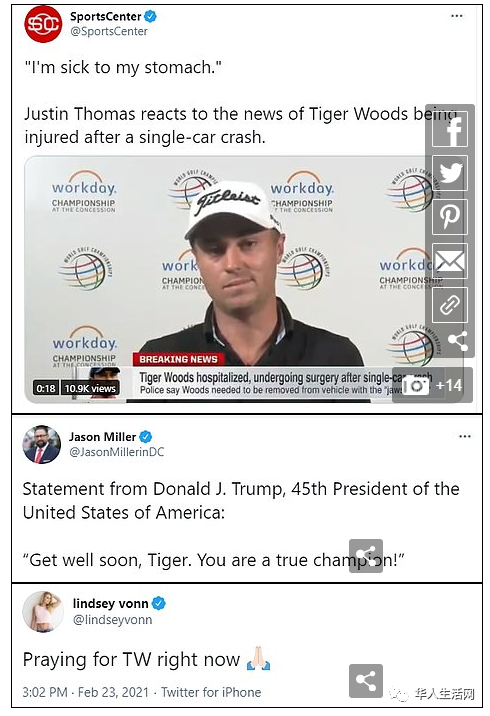Screen dimensions: 490x716
Task: Share by email envelope icon
Action: click(x=450, y=261)
